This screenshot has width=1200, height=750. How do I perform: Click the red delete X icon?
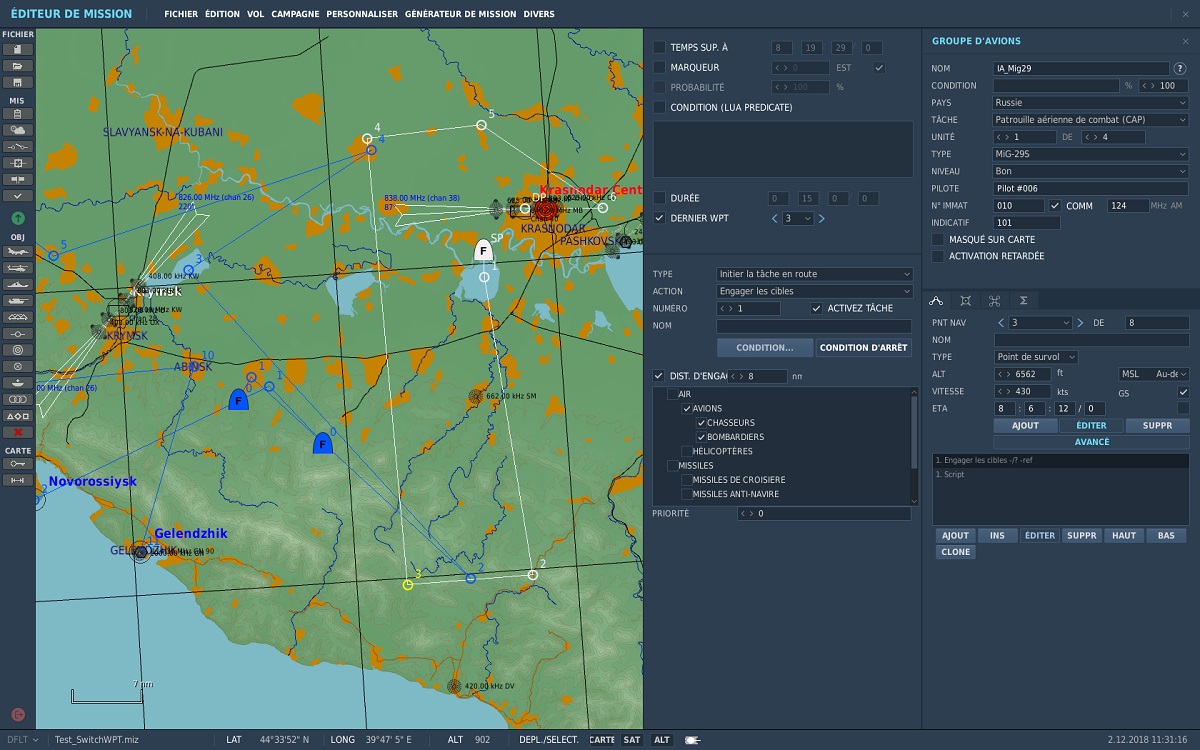(x=18, y=432)
